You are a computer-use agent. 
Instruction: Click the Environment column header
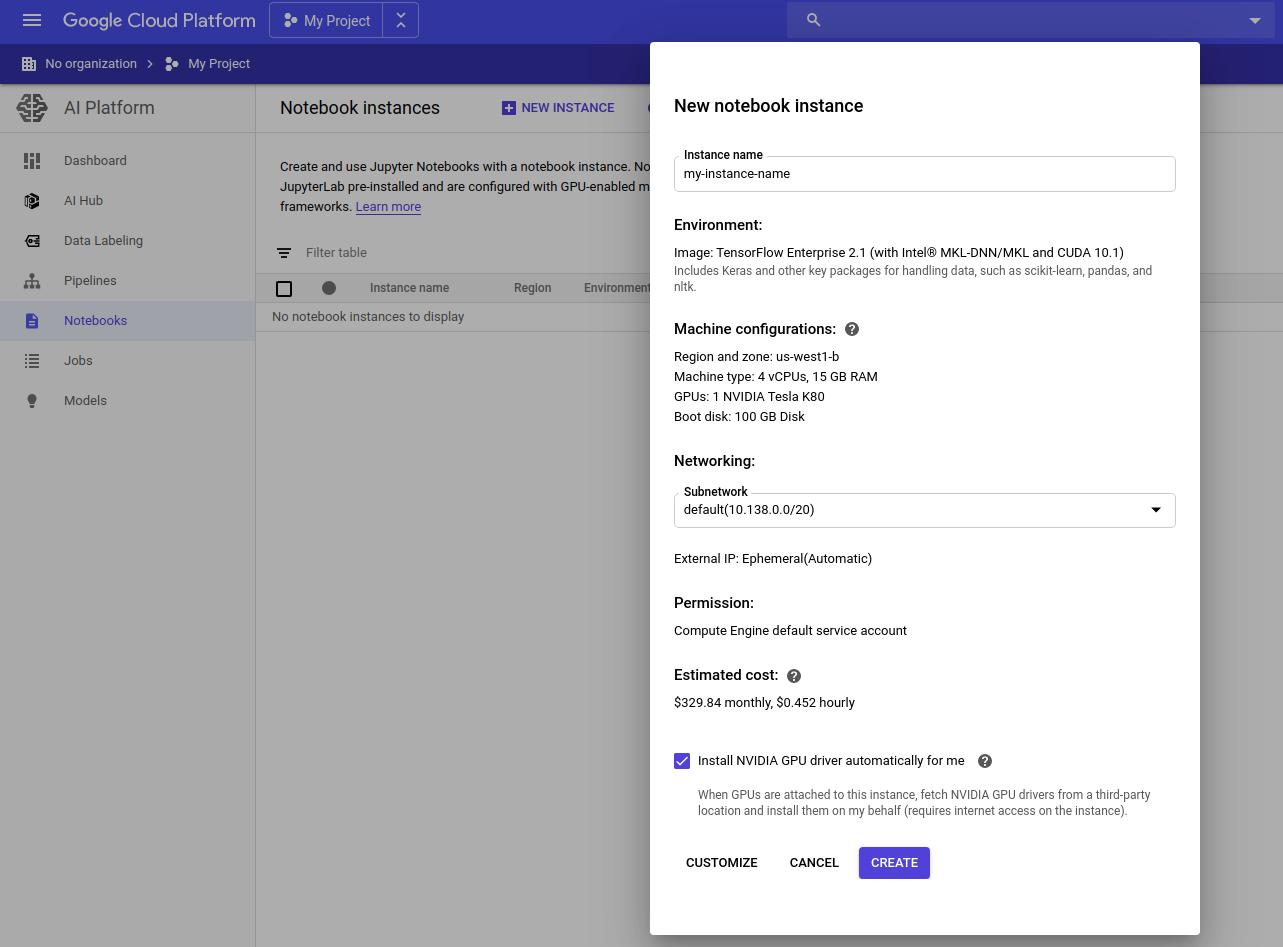617,288
